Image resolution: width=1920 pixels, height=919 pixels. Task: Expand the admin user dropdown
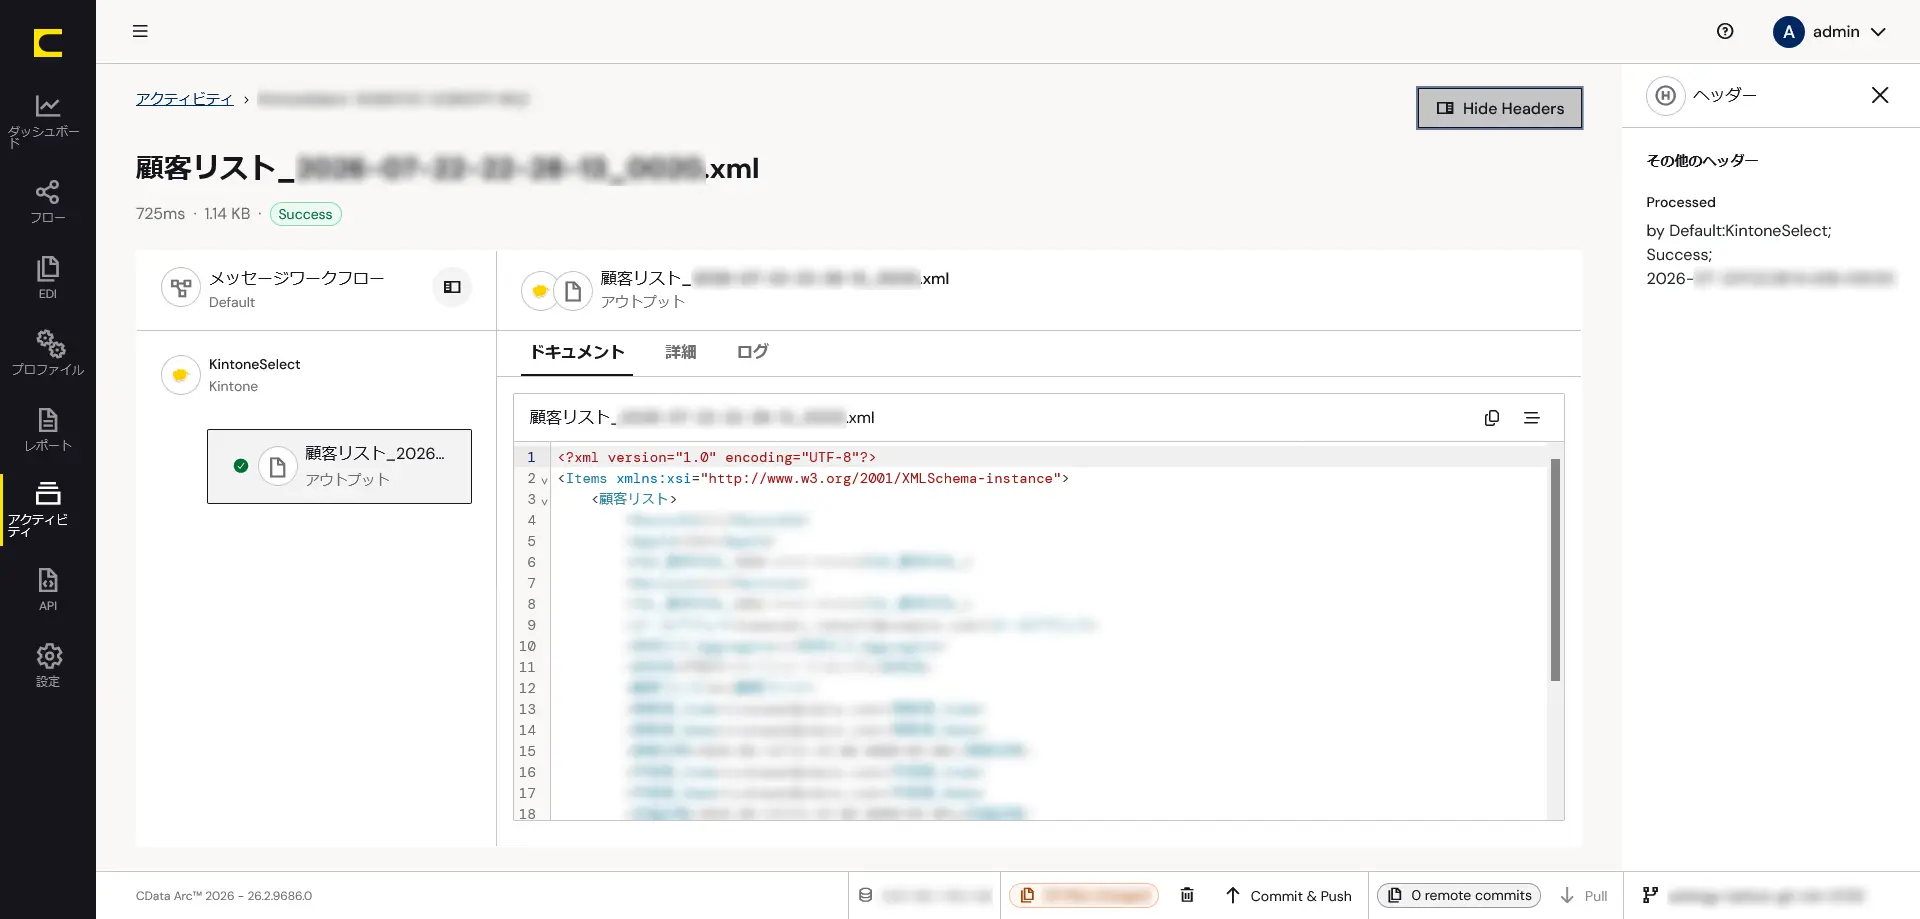pos(1829,32)
